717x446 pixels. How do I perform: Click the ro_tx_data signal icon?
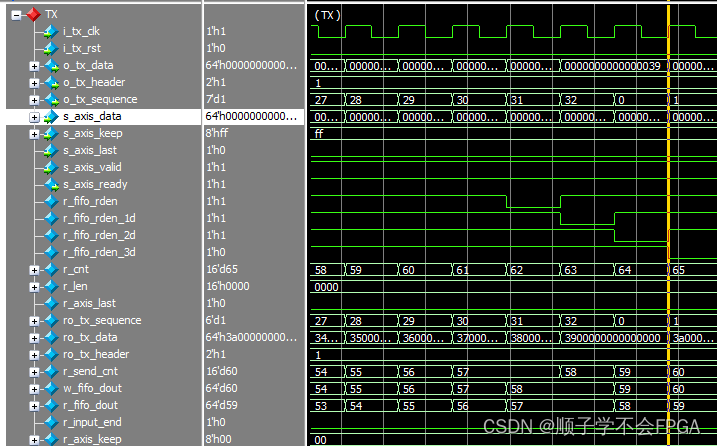coord(51,338)
